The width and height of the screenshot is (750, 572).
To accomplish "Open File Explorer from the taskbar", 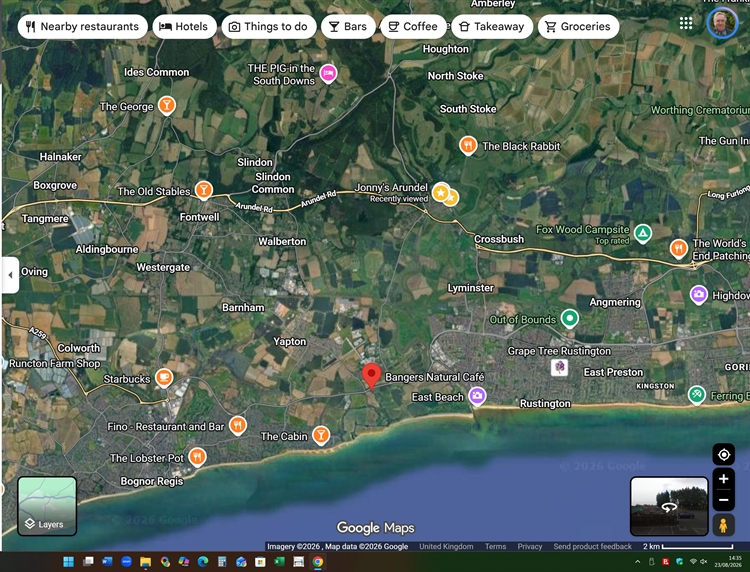I will point(145,561).
